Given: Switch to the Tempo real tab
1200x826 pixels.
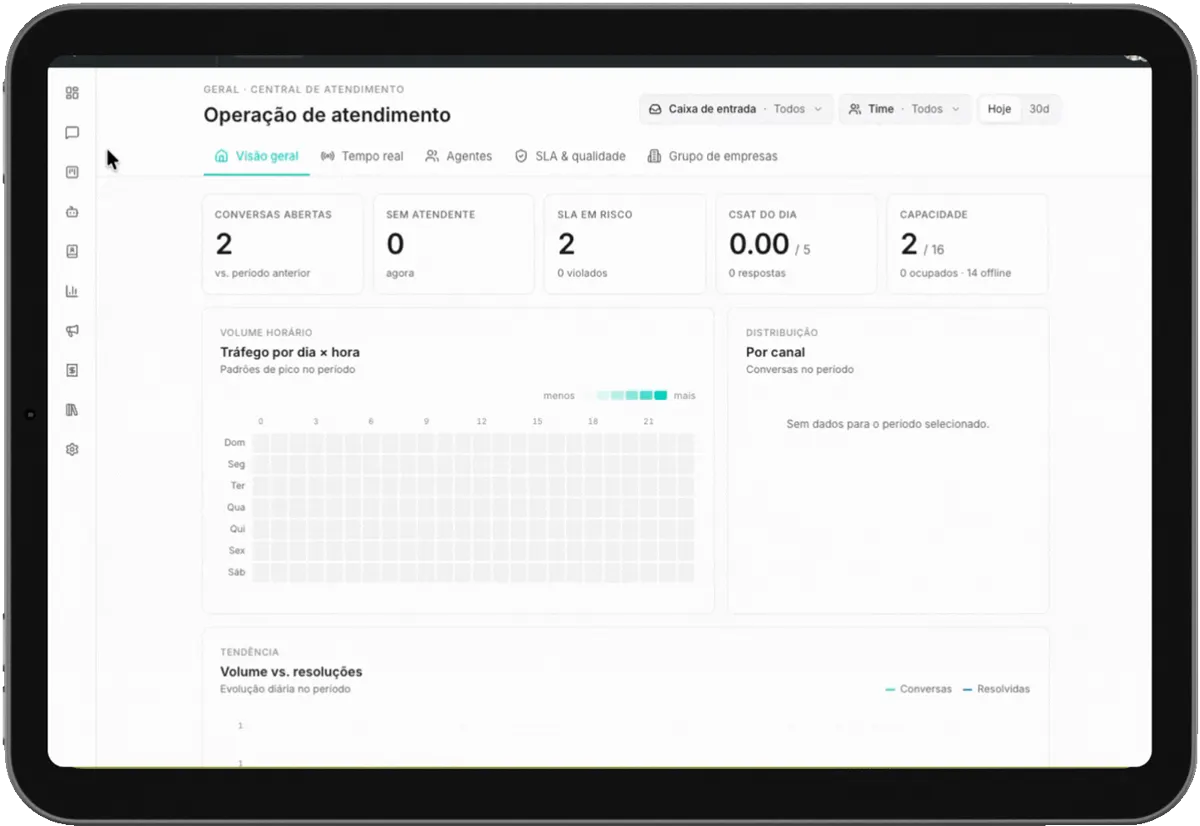Looking at the screenshot, I should point(362,156).
